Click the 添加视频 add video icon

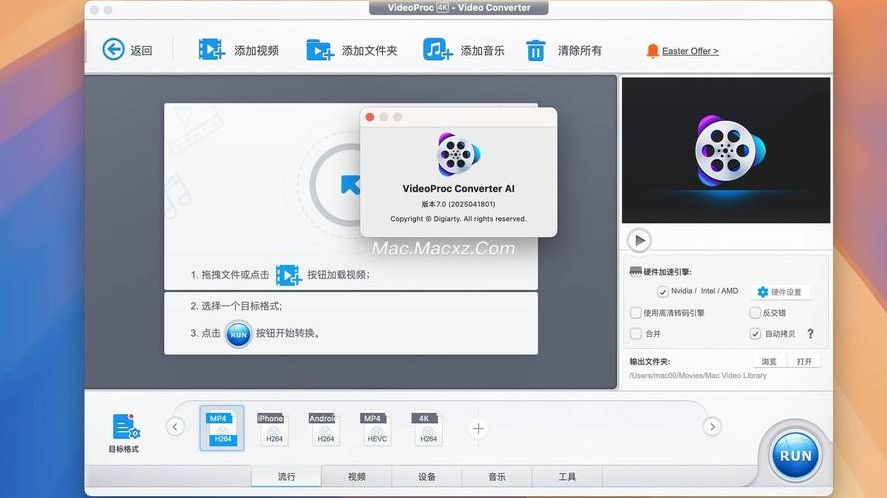(x=212, y=50)
